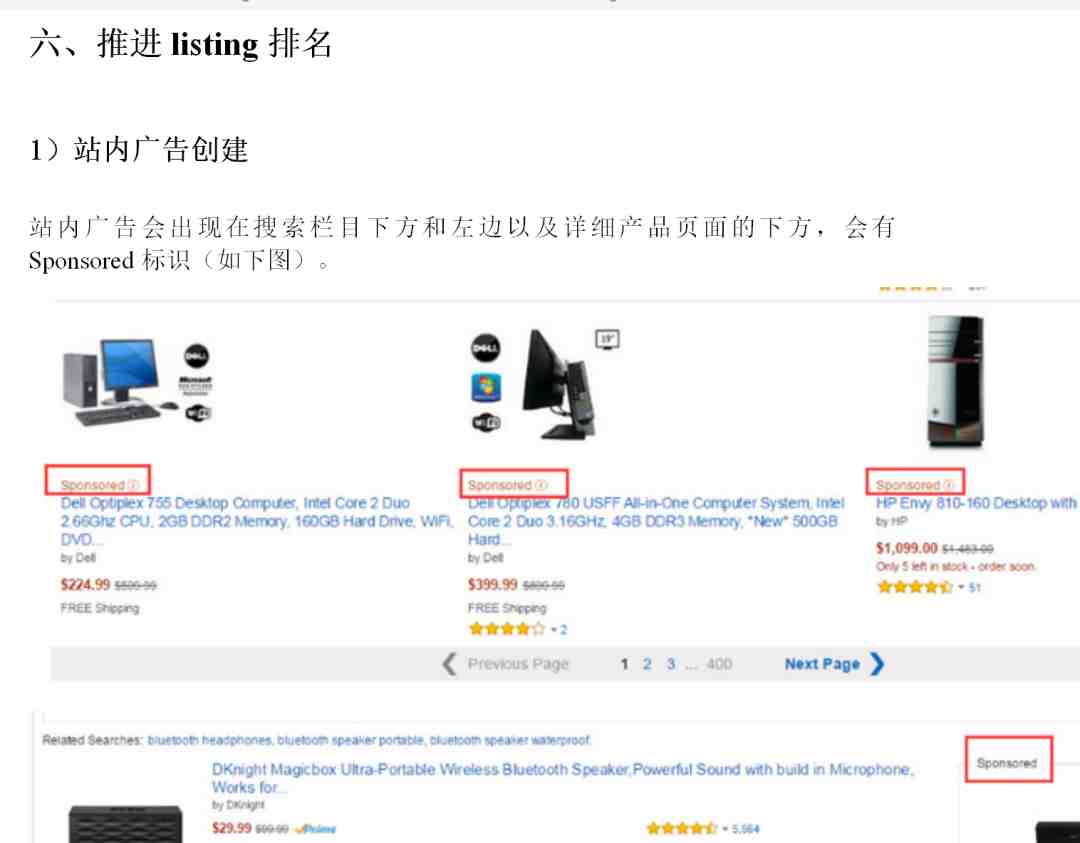Open the info icon beside the HP Envy Sponsored label
The width and height of the screenshot is (1080, 843).
(x=948, y=485)
